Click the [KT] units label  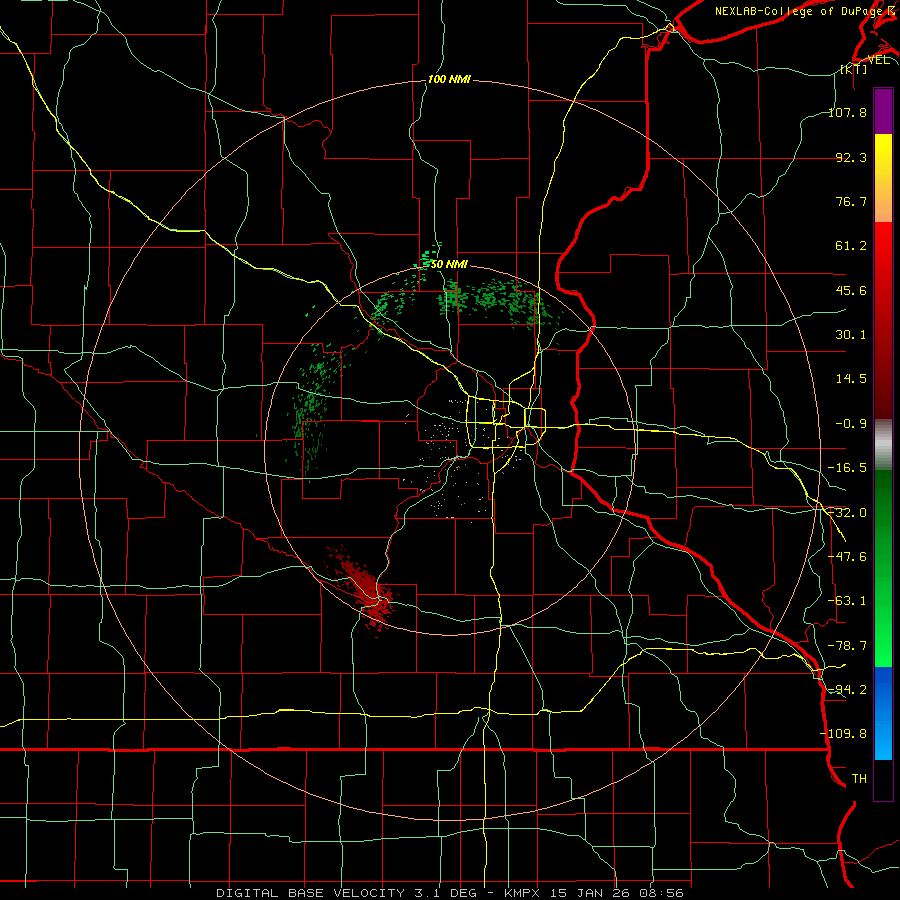[x=854, y=70]
